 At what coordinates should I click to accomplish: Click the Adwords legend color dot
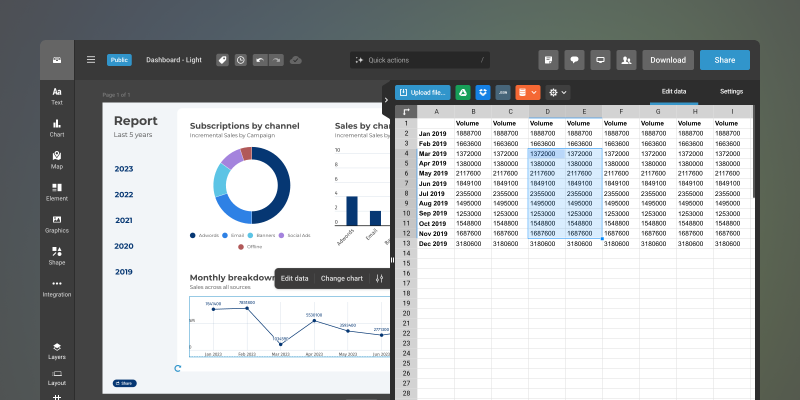tap(192, 235)
